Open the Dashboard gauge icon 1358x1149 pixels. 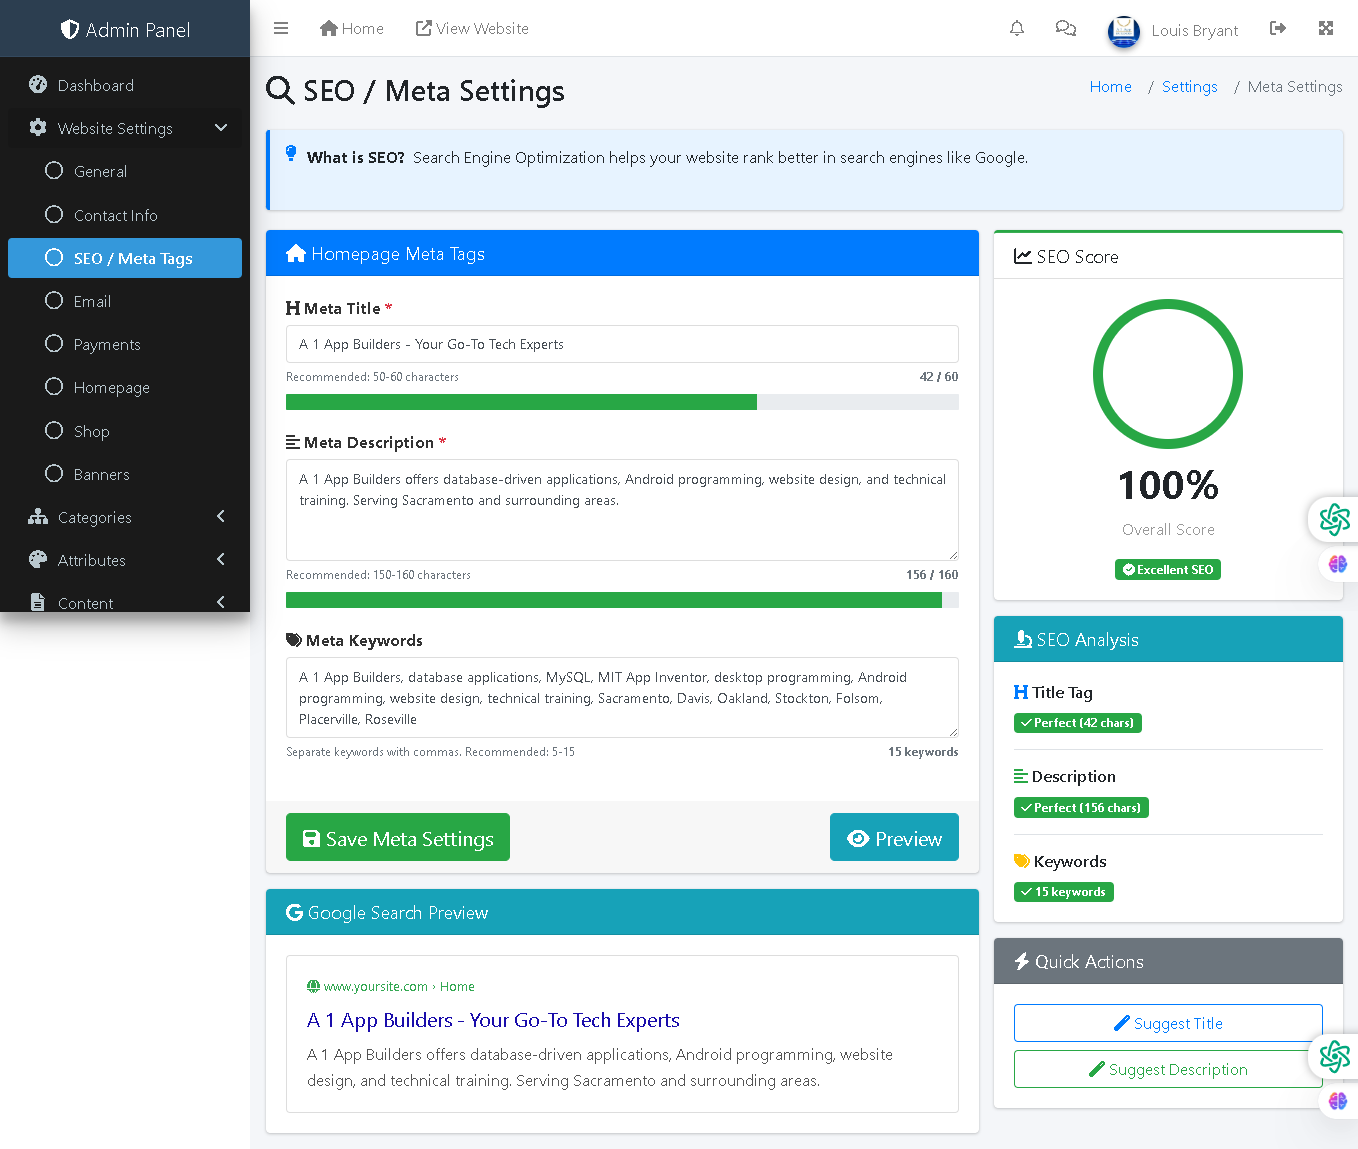(x=38, y=85)
